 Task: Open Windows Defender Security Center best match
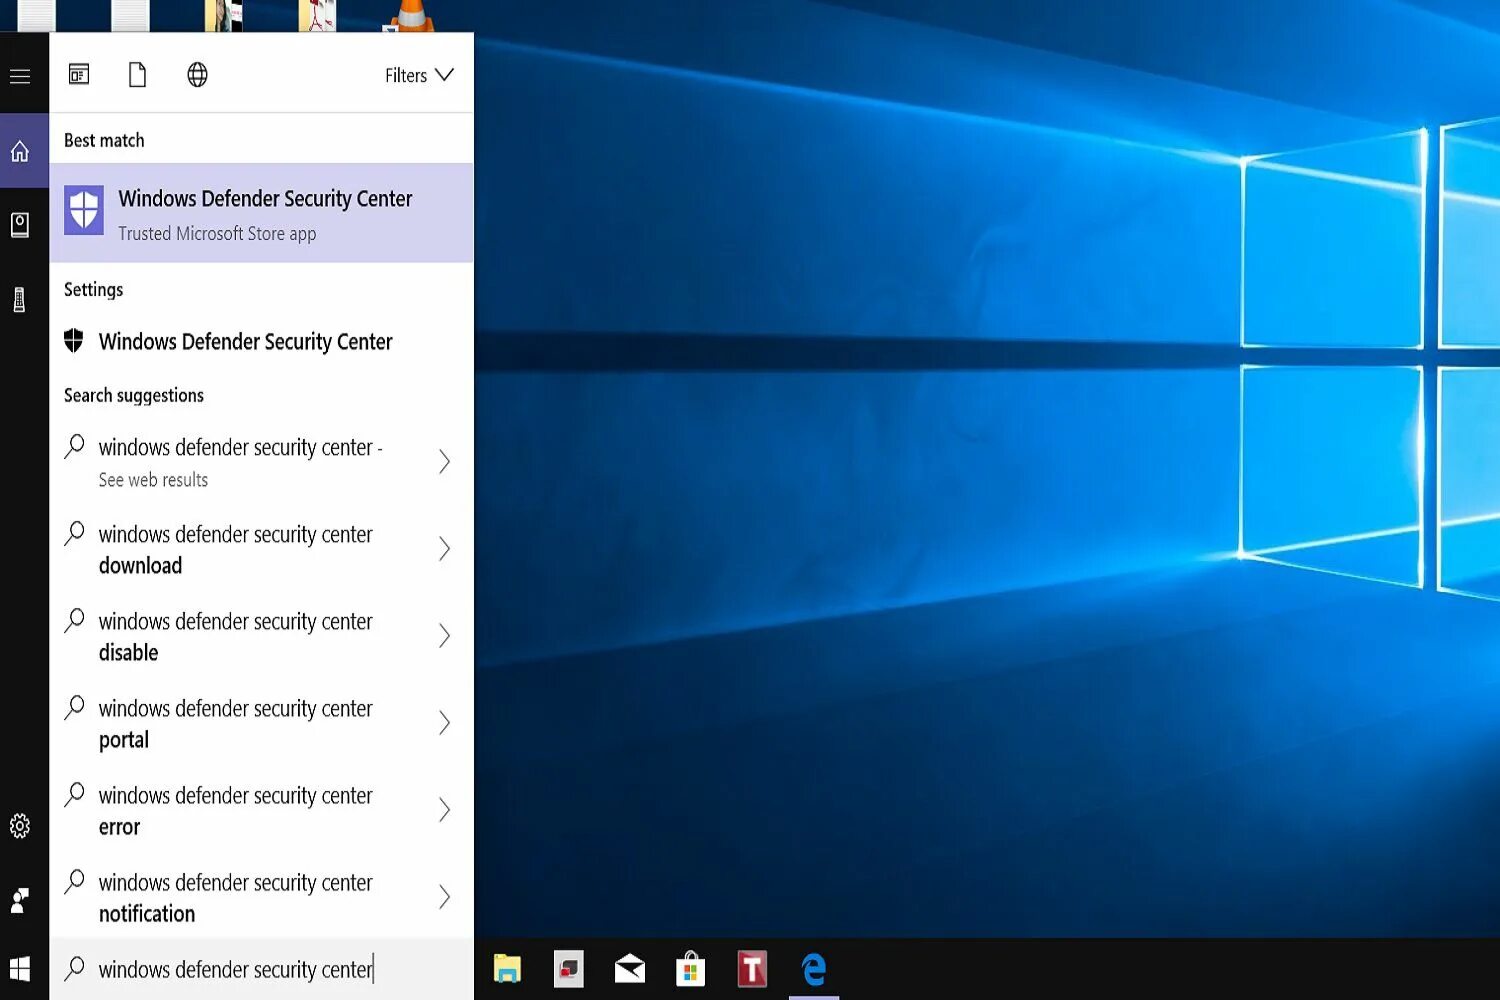pos(261,213)
